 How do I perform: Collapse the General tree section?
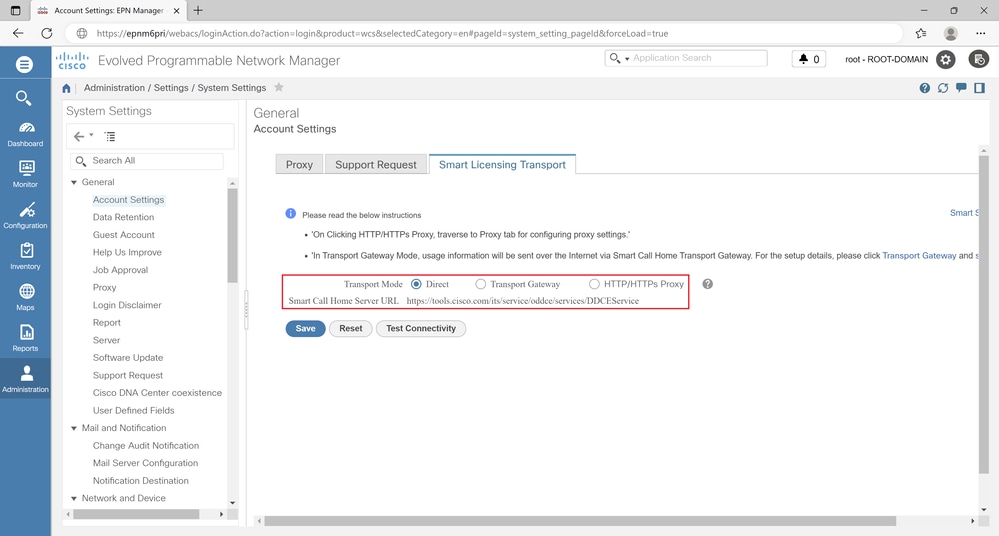tap(74, 182)
